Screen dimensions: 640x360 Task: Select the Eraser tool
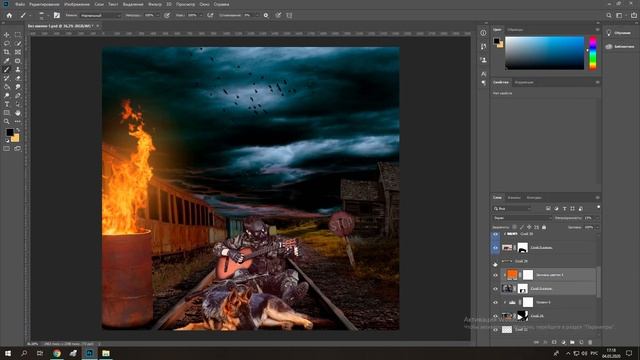(x=18, y=78)
